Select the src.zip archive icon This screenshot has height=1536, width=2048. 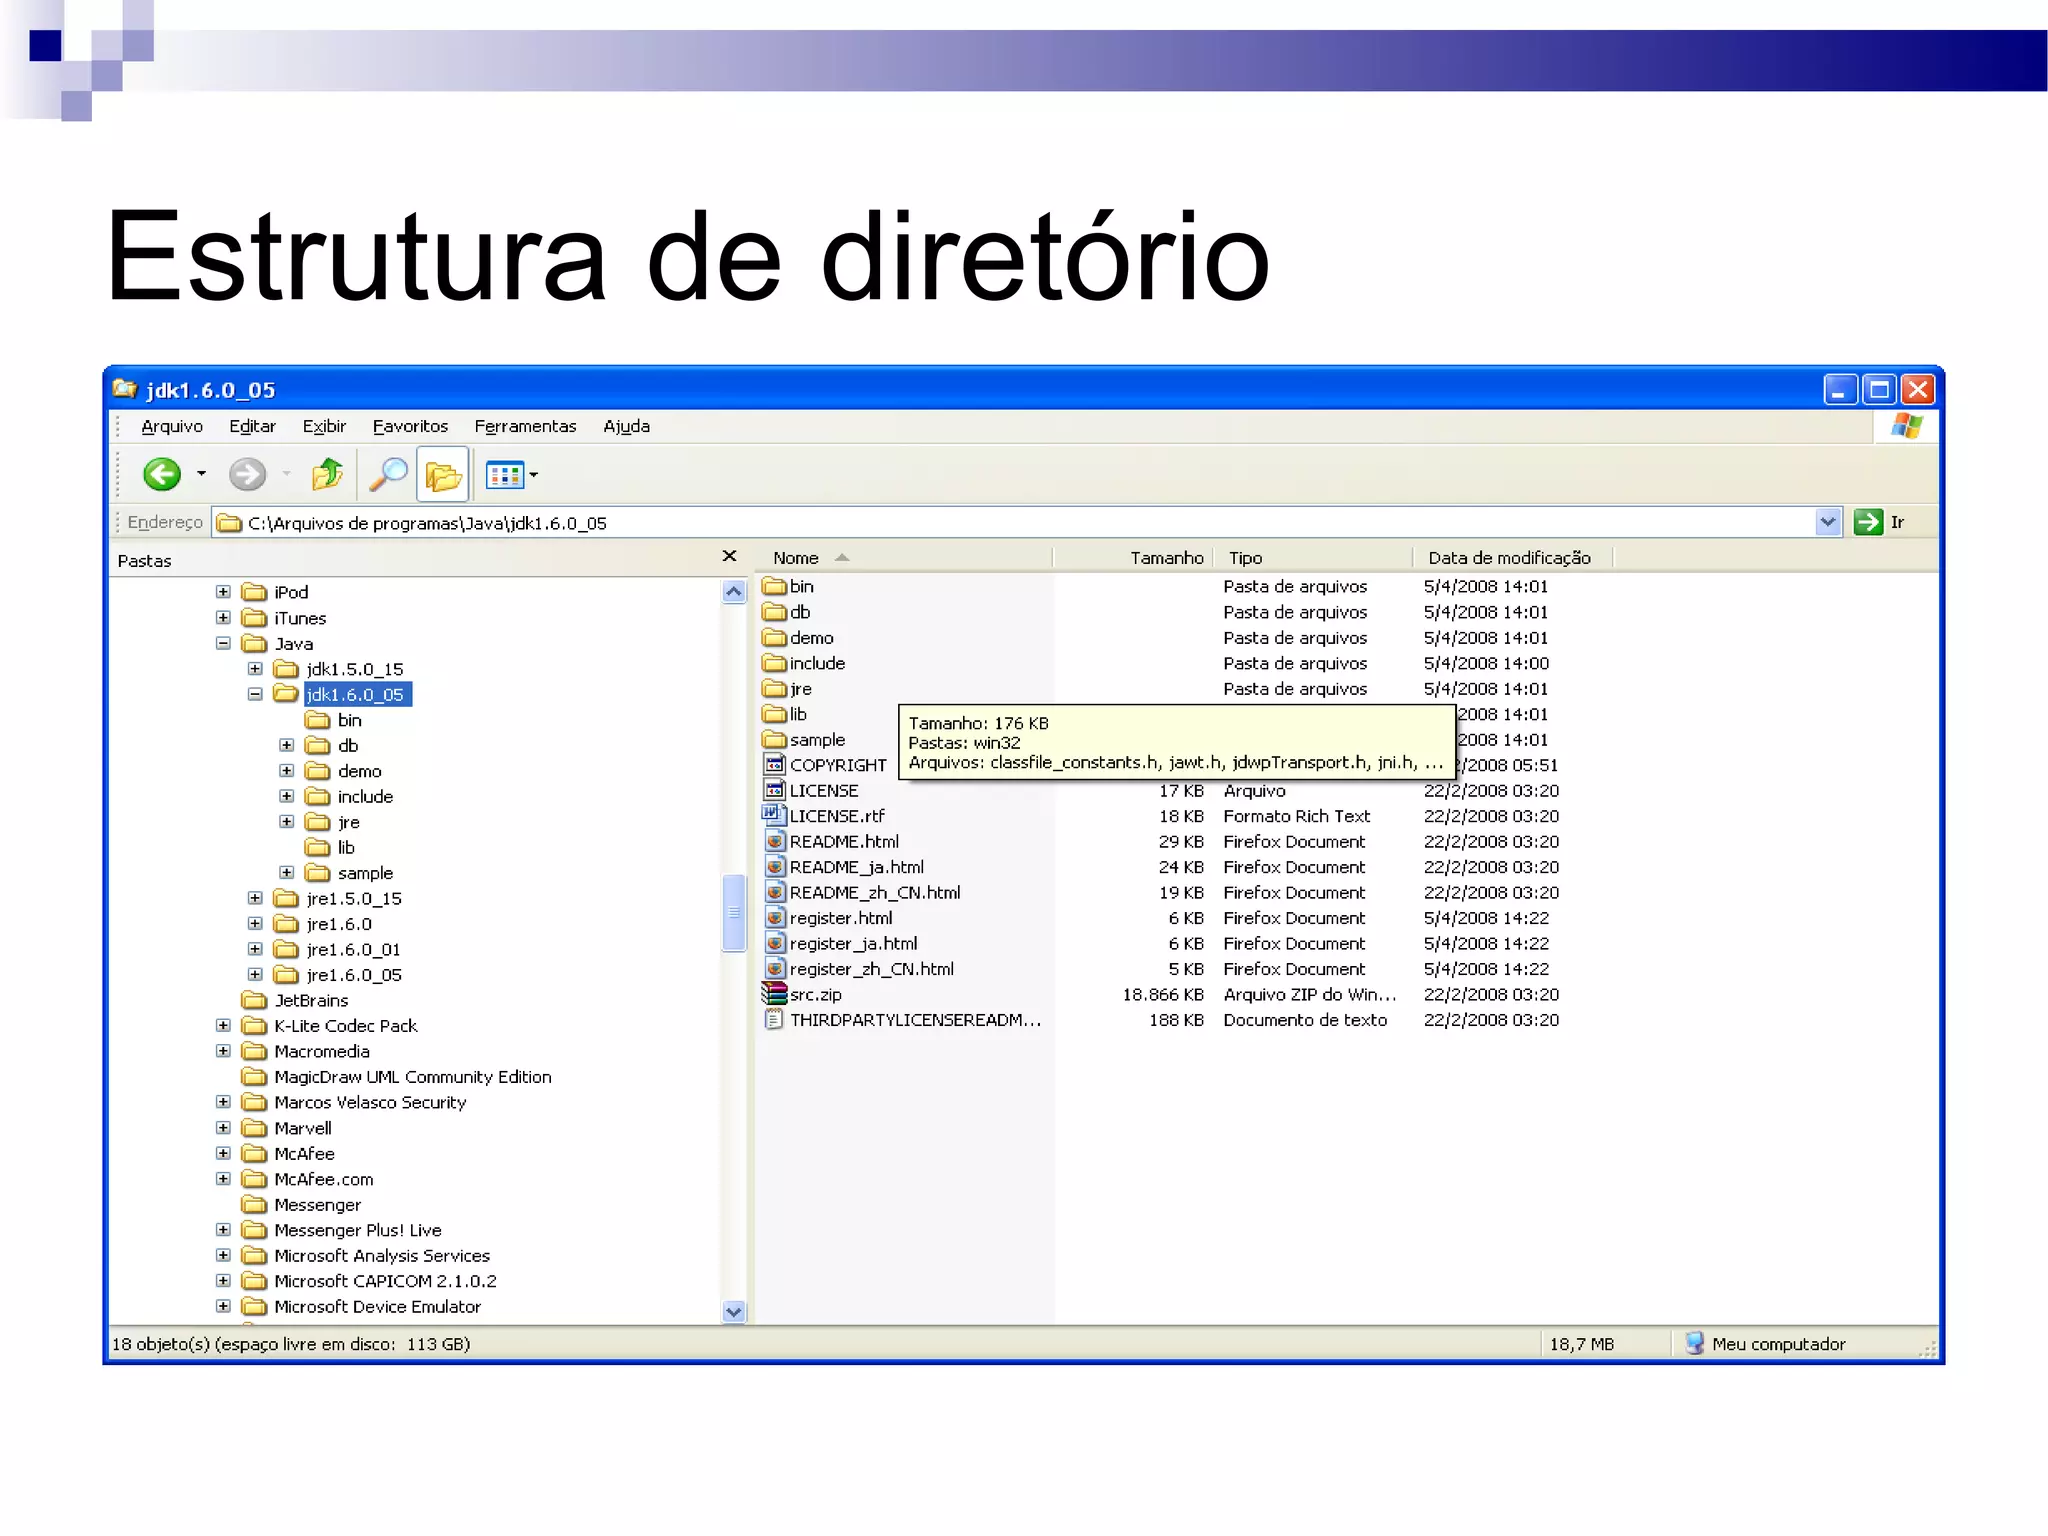[x=774, y=994]
